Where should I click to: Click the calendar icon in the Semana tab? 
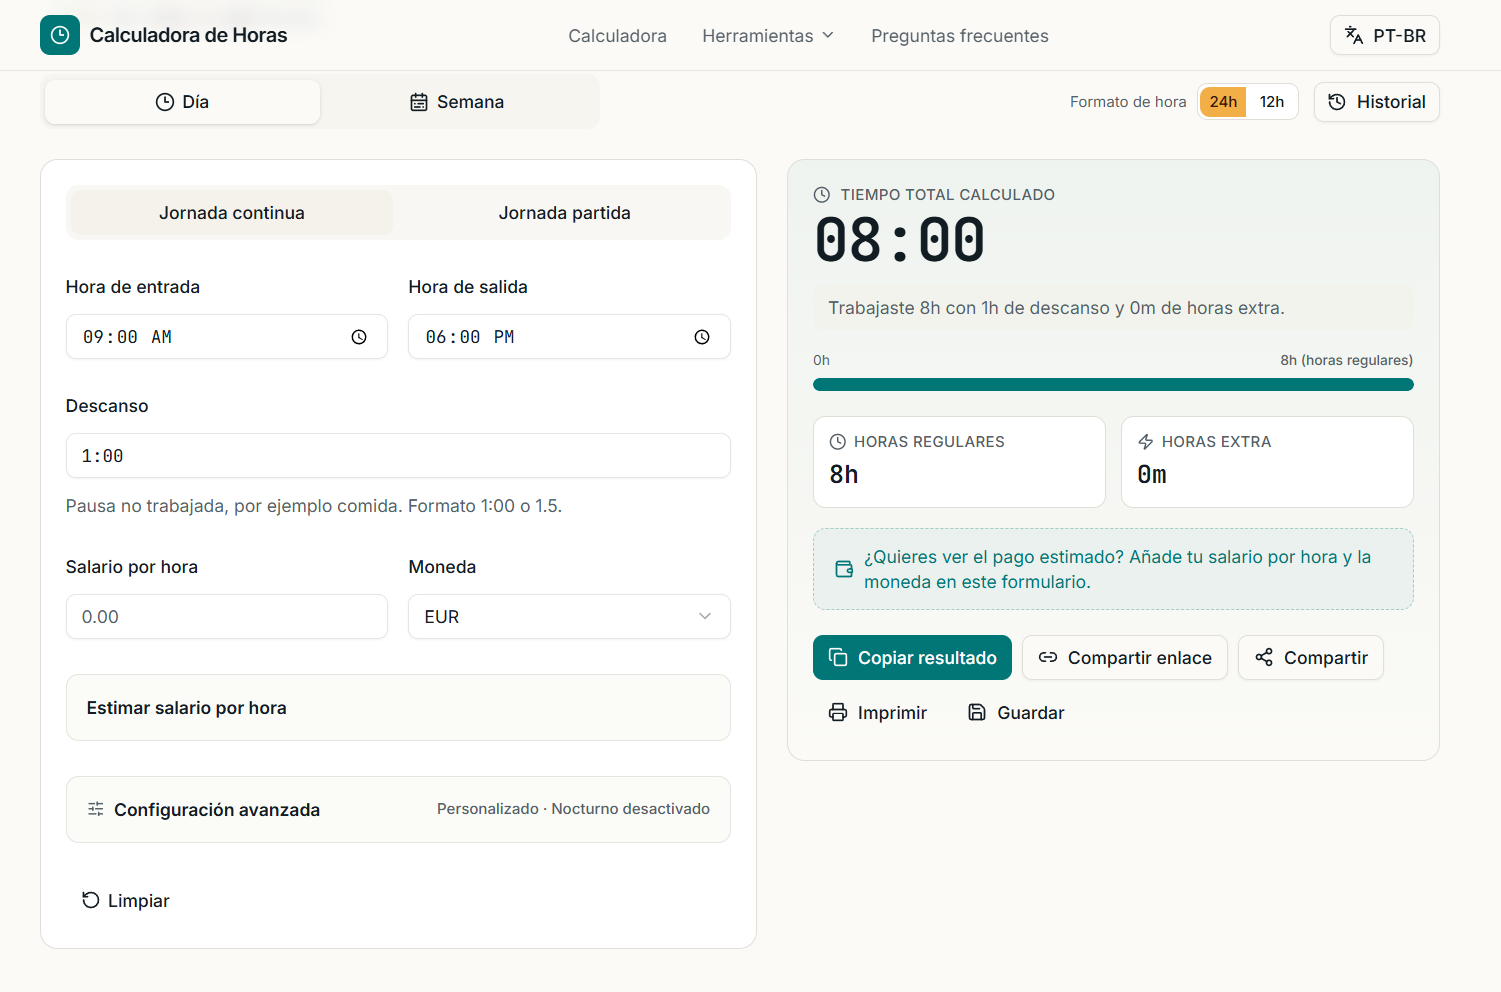tap(419, 102)
